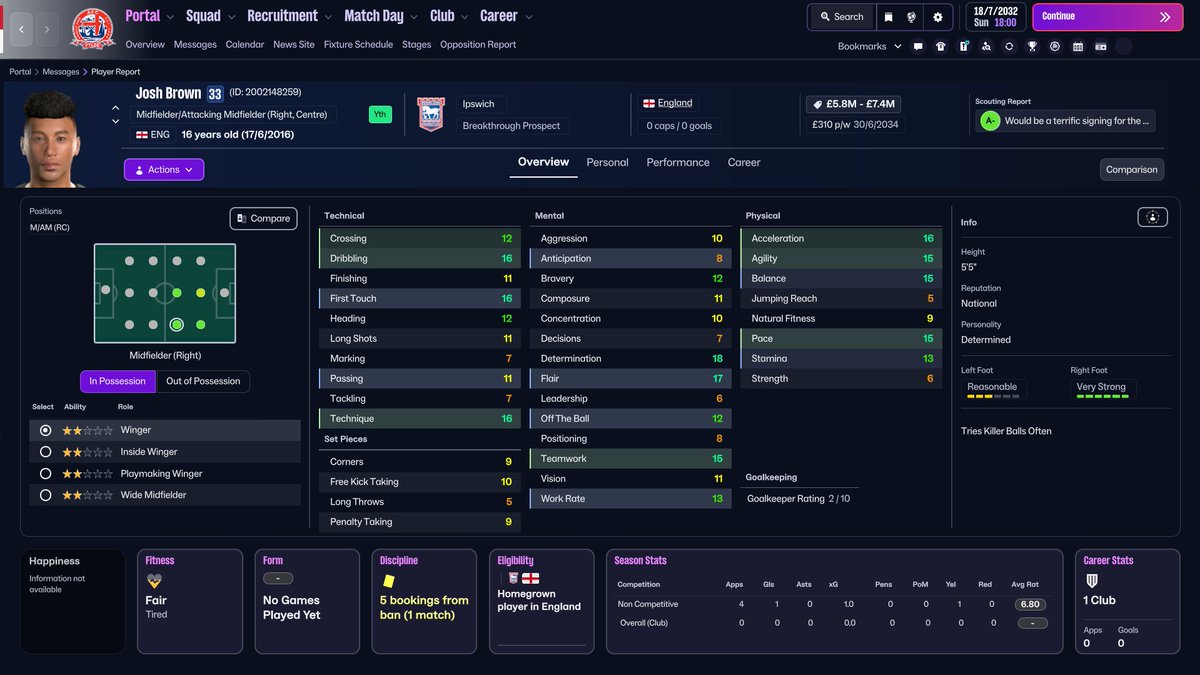The image size is (1200, 675).
Task: Click the camera icon in the Info panel
Action: [1152, 217]
